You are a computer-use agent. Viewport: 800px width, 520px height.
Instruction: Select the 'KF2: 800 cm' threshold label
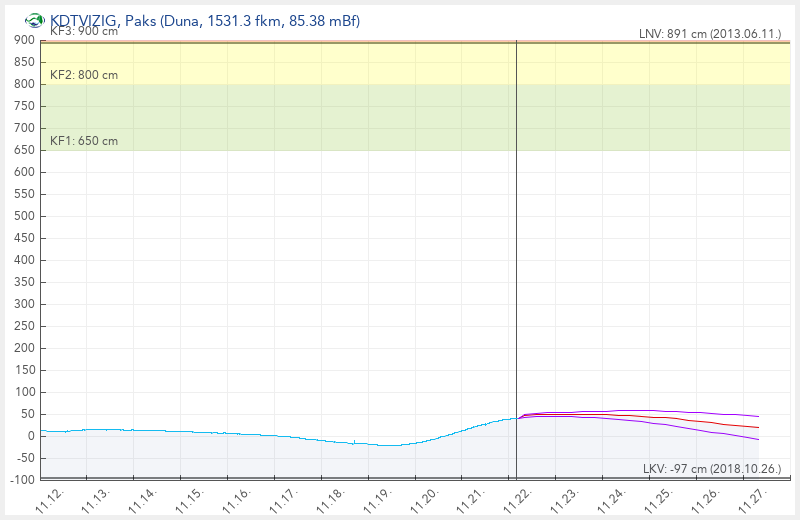(x=83, y=75)
